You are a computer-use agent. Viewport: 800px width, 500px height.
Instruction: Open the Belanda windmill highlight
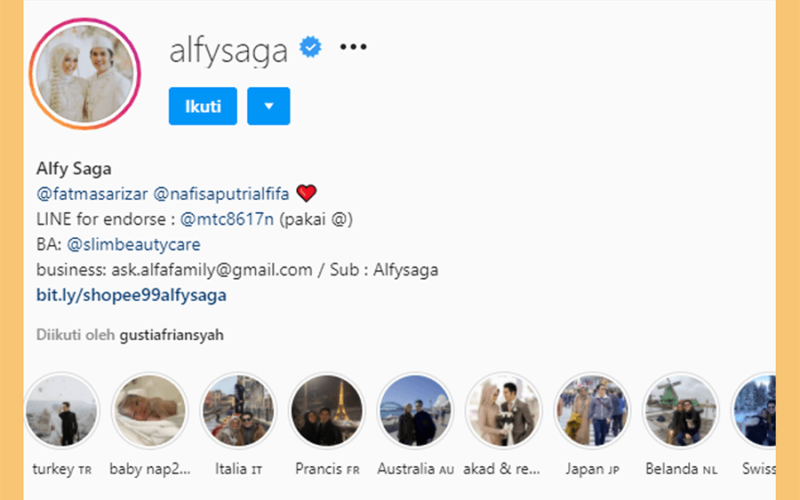(x=681, y=410)
